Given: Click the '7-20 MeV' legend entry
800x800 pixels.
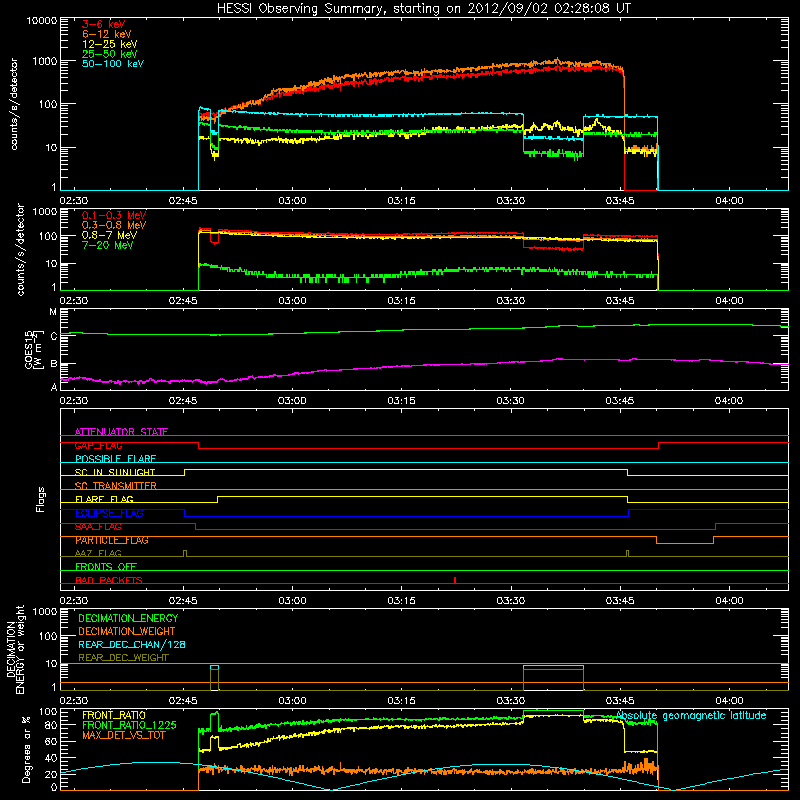Looking at the screenshot, I should point(108,245).
